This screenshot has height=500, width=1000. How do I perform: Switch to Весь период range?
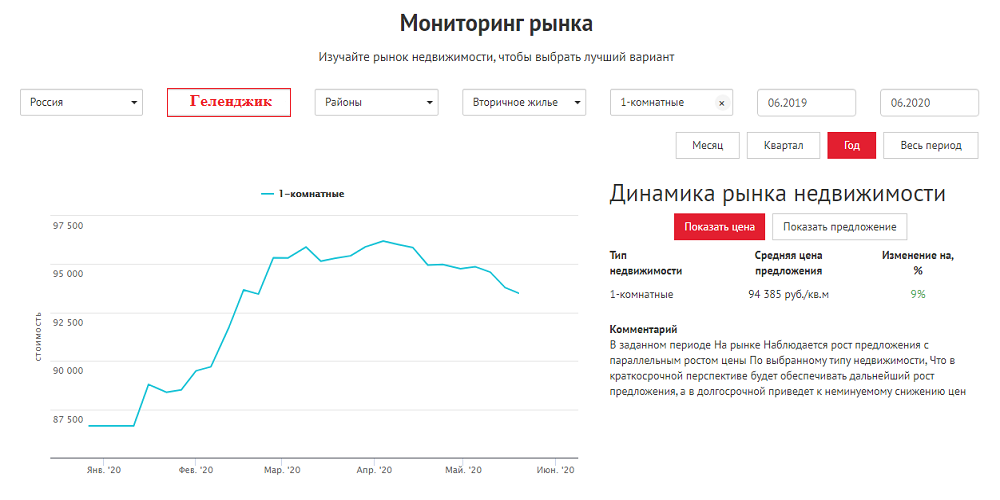pos(931,145)
